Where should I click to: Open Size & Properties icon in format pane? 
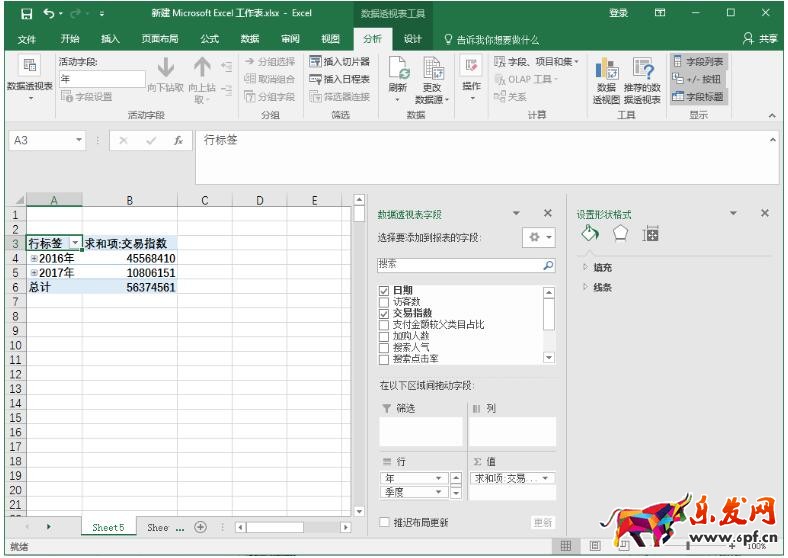[x=651, y=234]
